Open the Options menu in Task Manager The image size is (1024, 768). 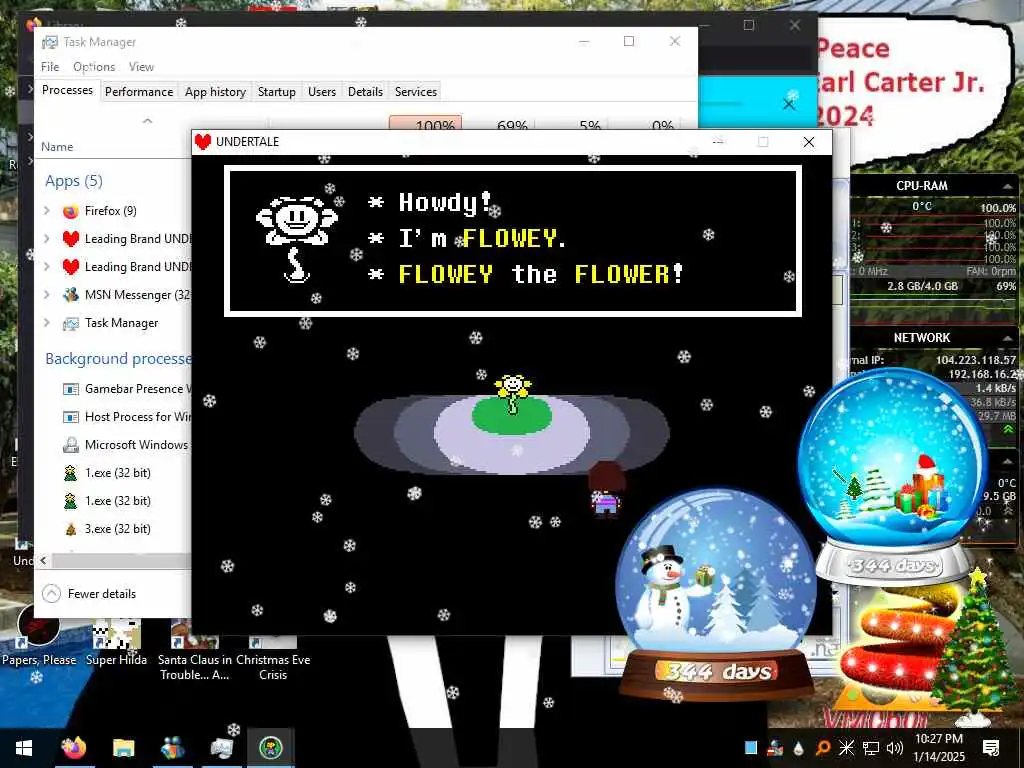(94, 67)
